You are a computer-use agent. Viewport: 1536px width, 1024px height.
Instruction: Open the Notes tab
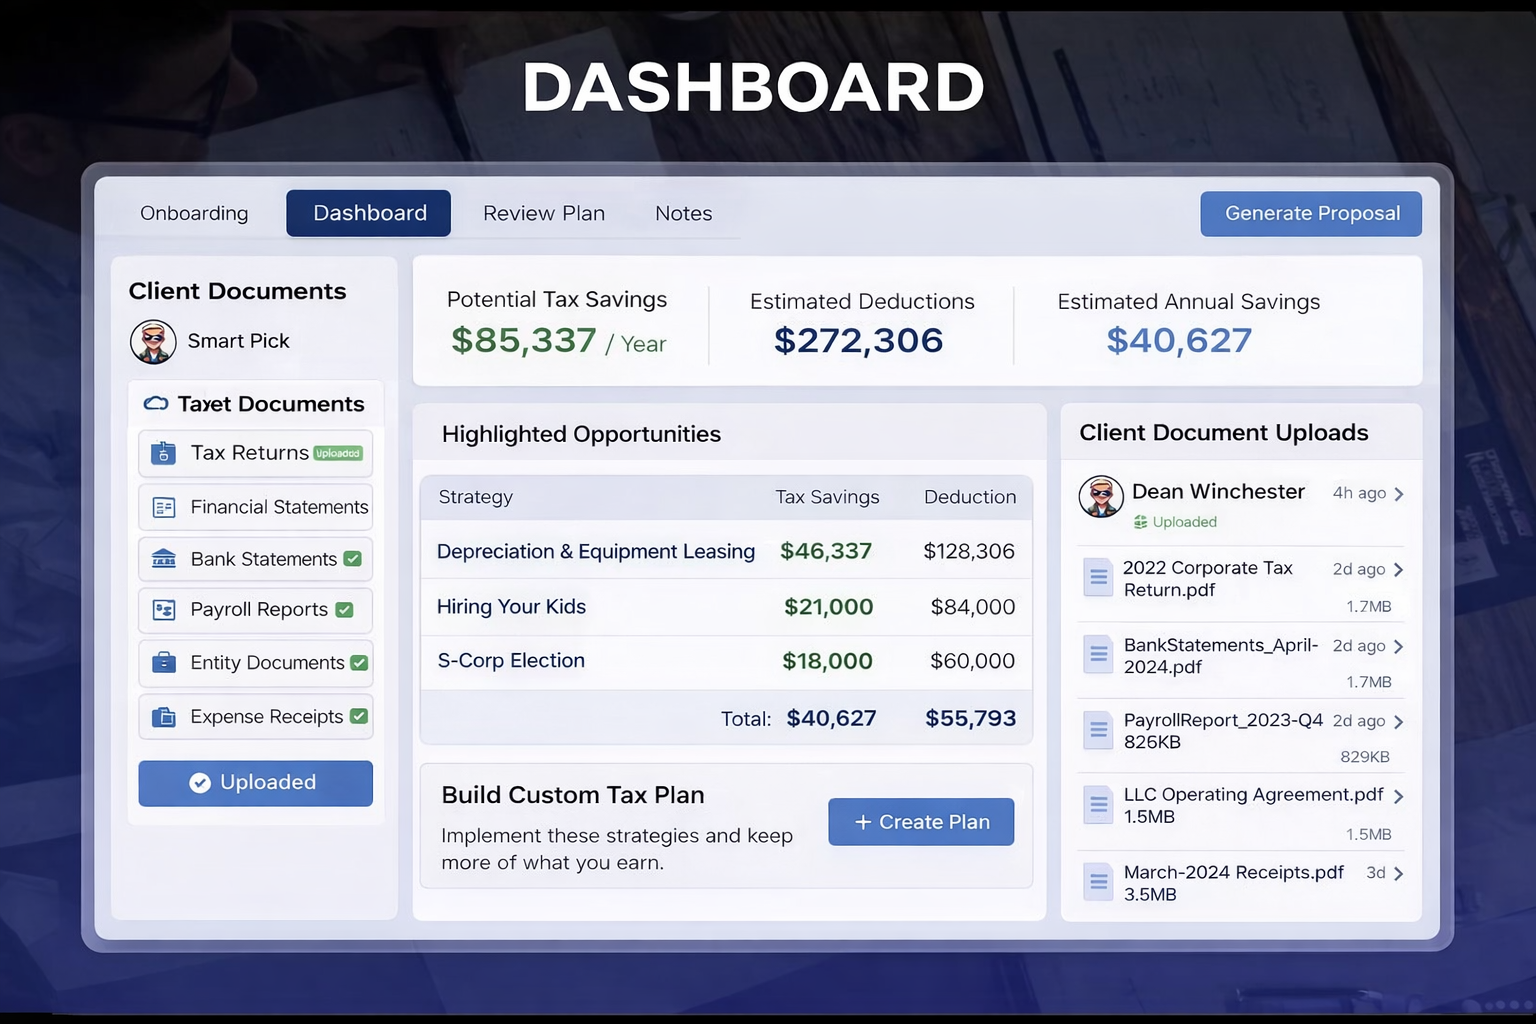(683, 213)
